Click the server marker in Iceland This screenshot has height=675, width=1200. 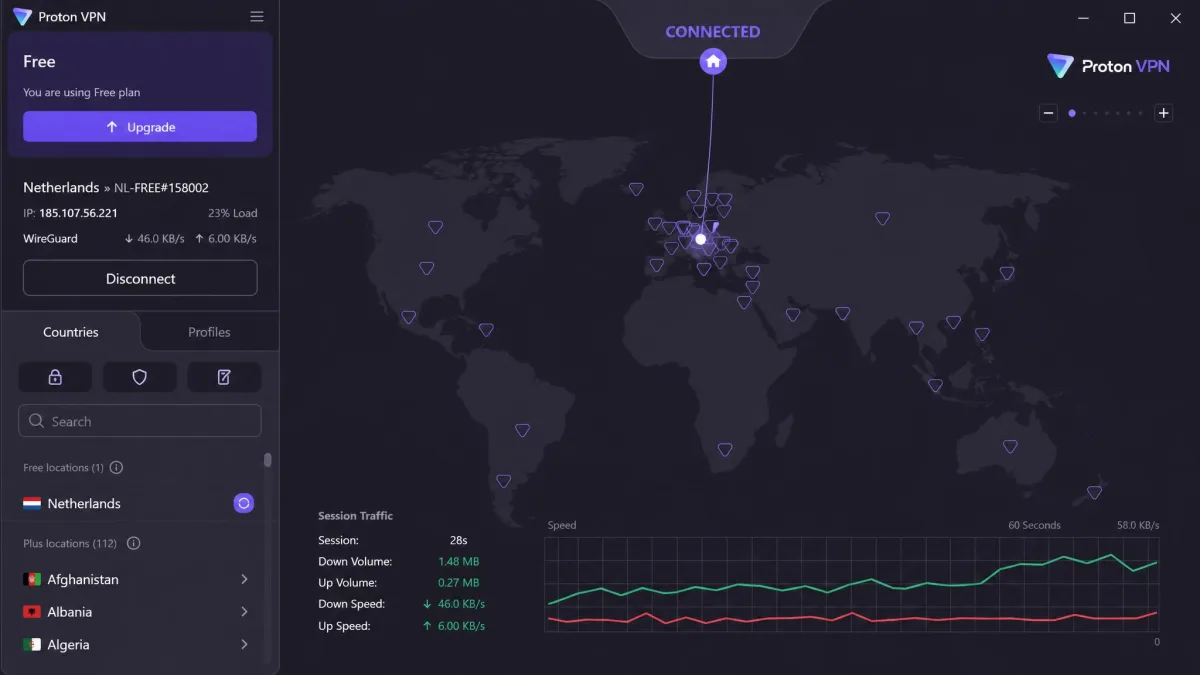pyautogui.click(x=636, y=188)
